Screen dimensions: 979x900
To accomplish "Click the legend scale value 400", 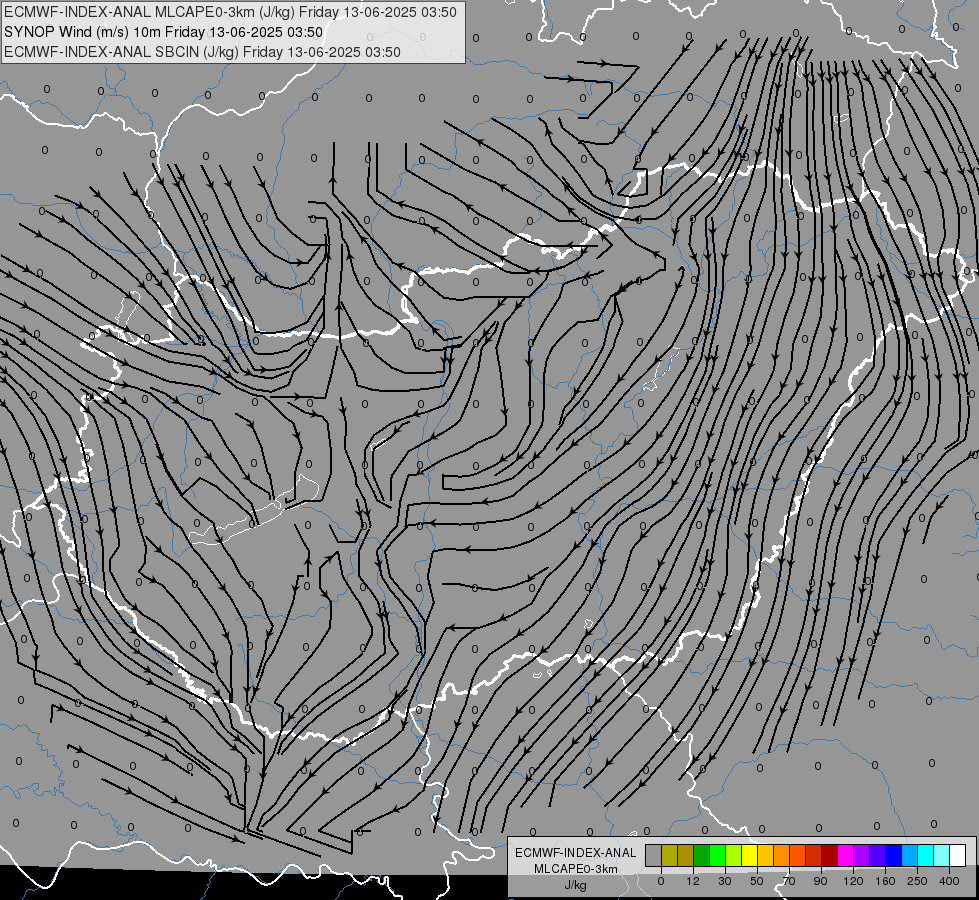I will pyautogui.click(x=949, y=881).
